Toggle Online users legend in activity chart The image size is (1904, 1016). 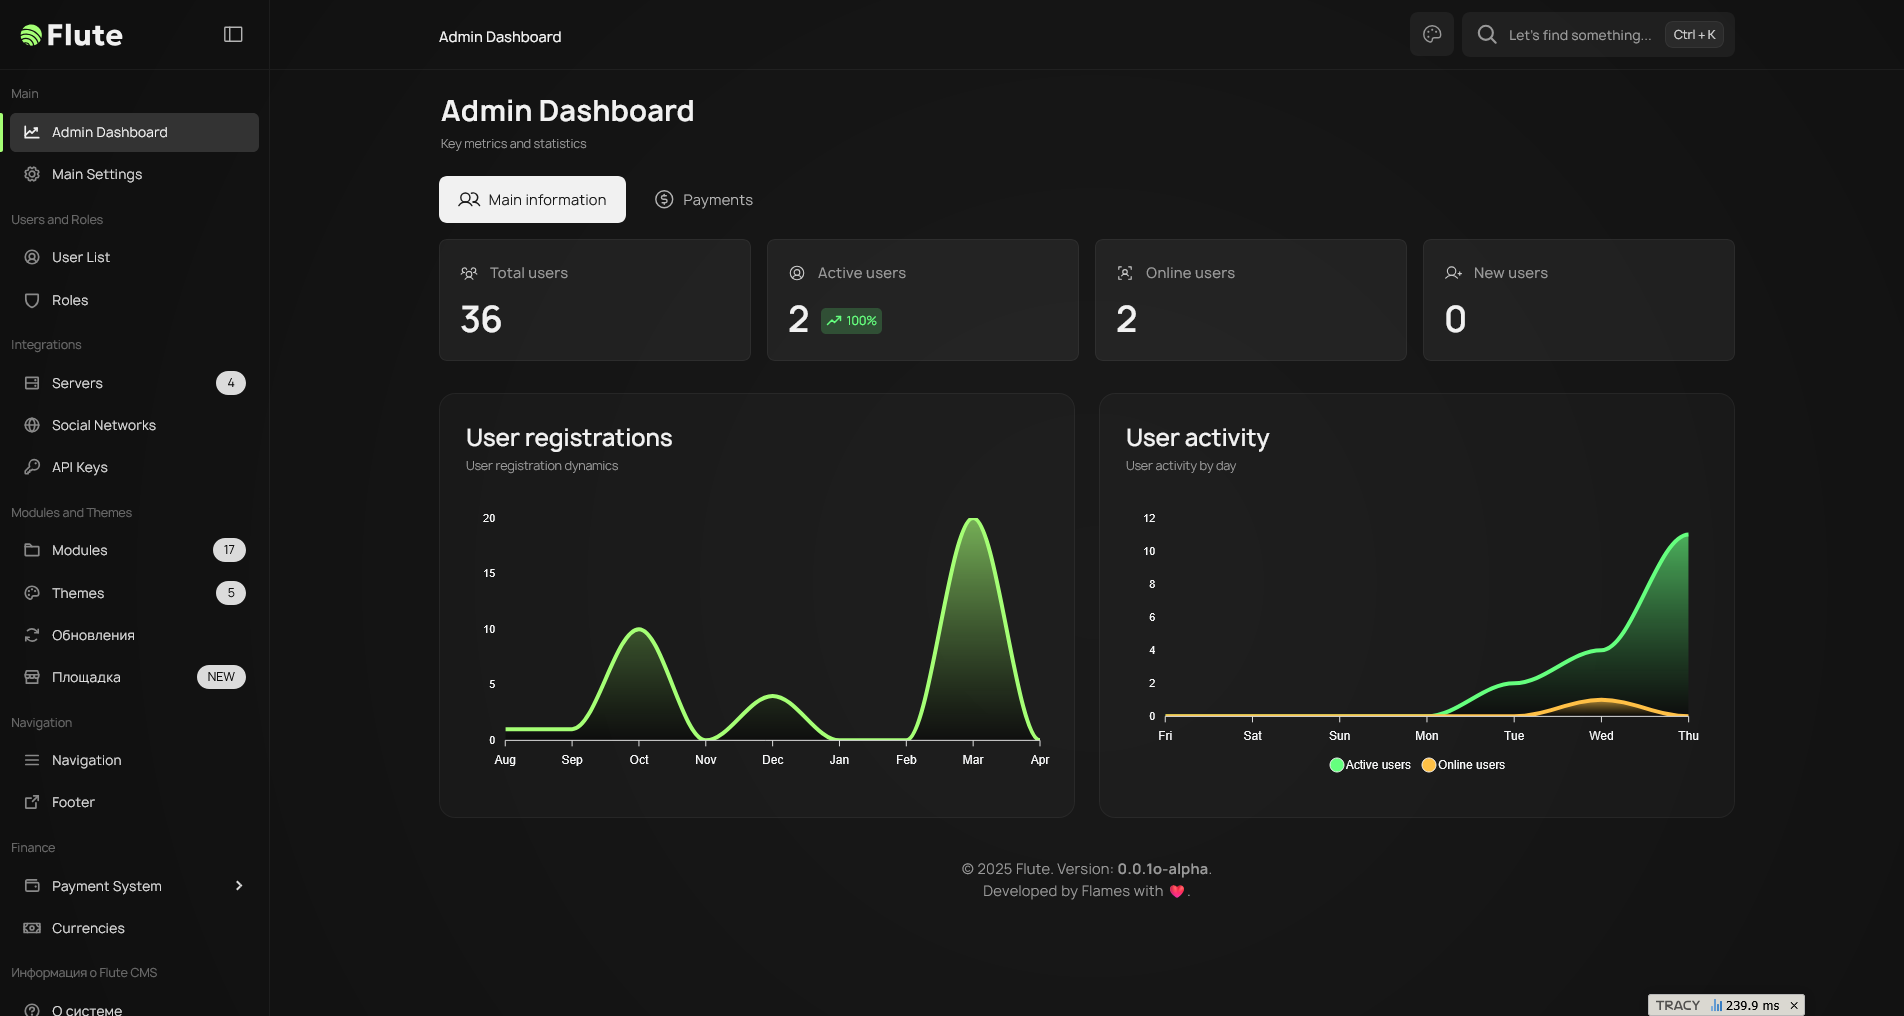click(x=1463, y=765)
